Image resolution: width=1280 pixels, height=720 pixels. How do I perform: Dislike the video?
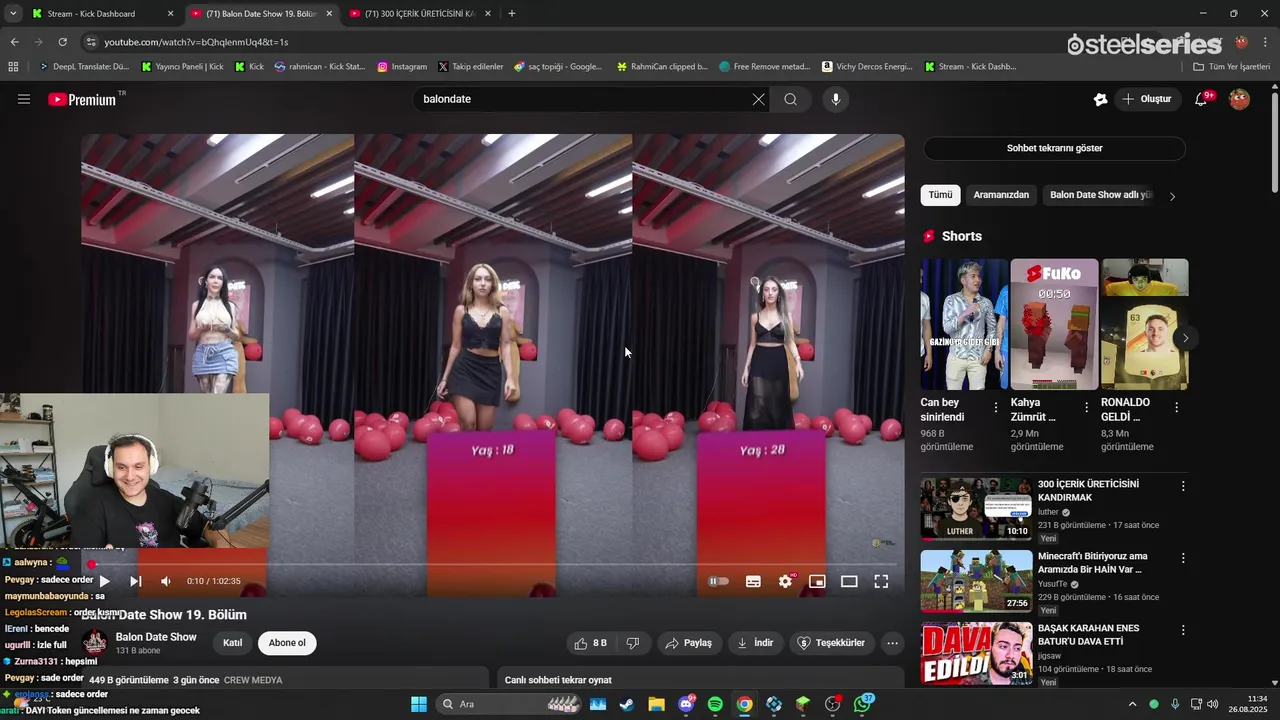(633, 643)
